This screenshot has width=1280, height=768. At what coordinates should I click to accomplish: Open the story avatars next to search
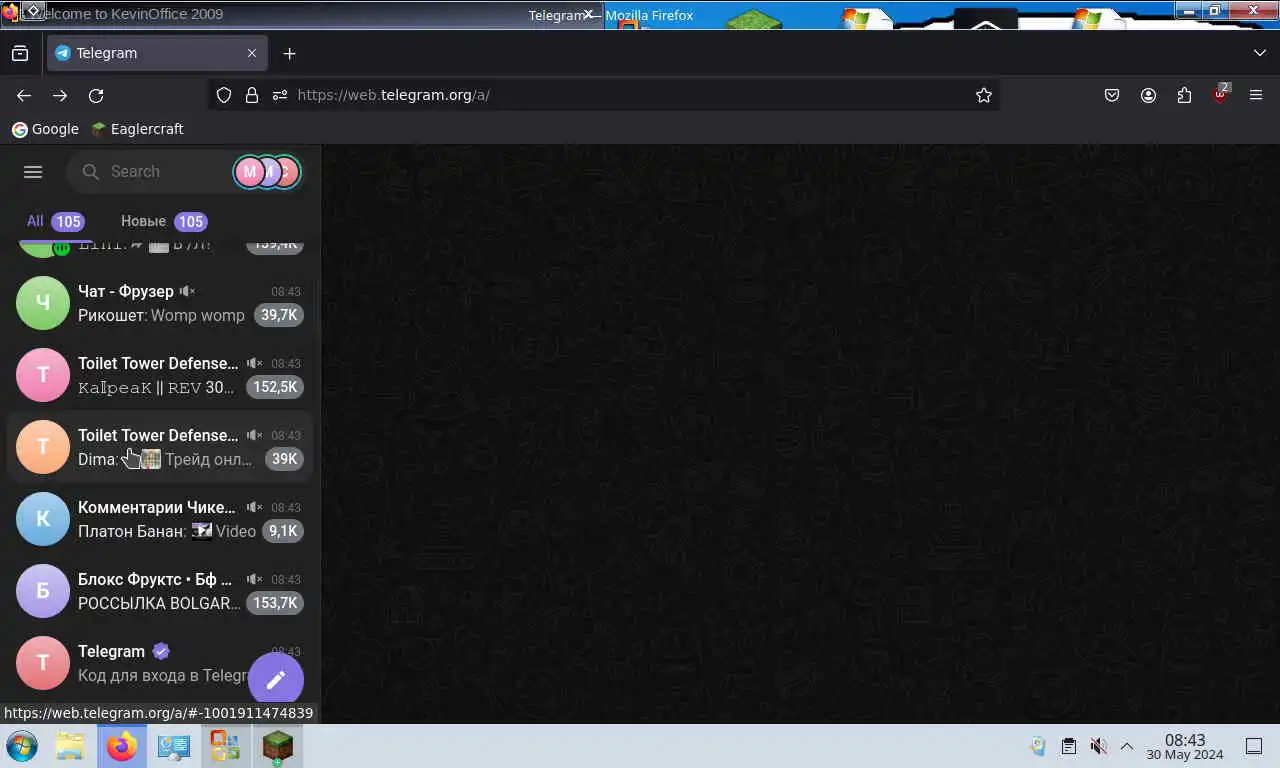click(x=267, y=172)
